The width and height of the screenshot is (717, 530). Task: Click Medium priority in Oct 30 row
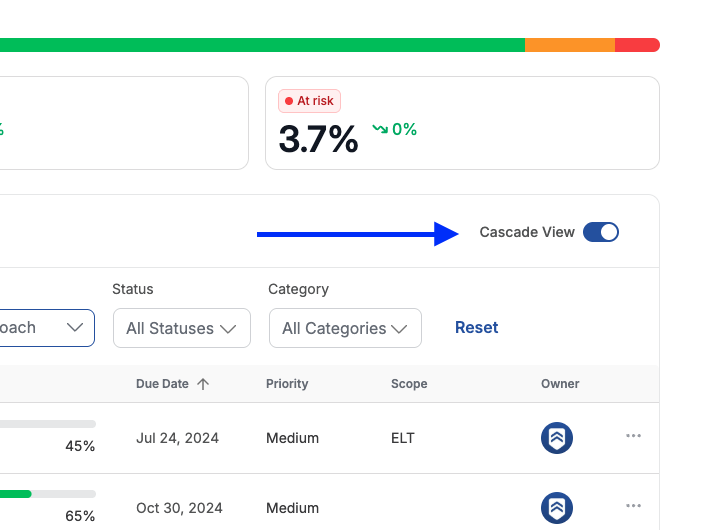[292, 508]
